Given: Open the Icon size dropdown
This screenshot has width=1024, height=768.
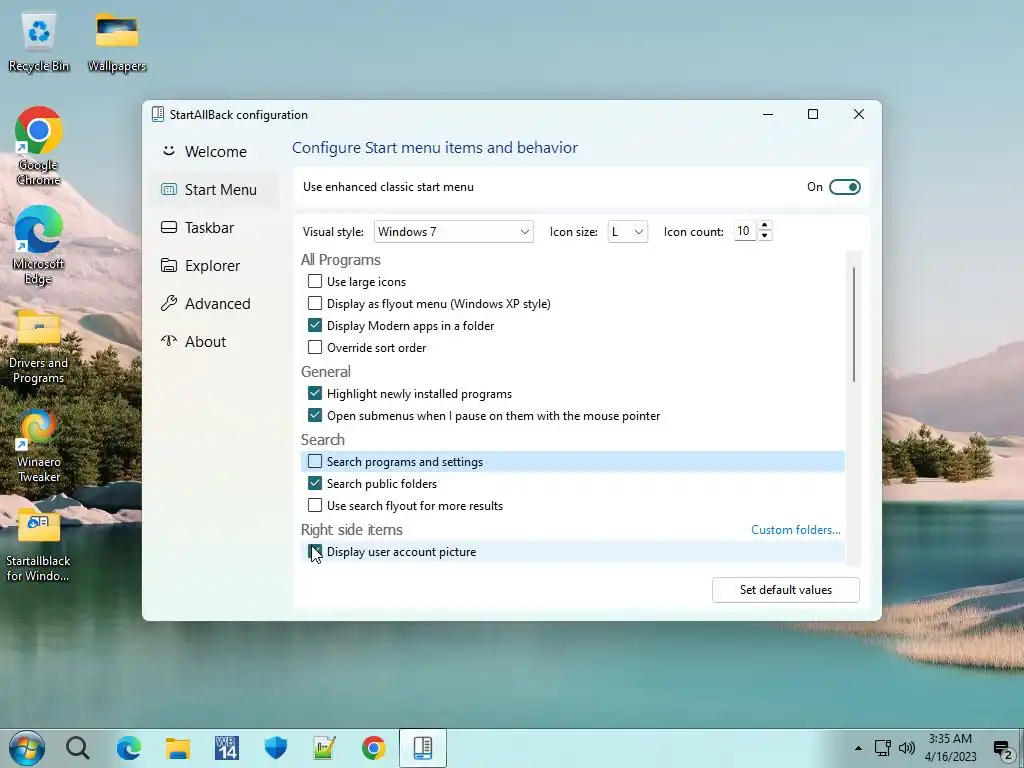Looking at the screenshot, I should pyautogui.click(x=628, y=231).
